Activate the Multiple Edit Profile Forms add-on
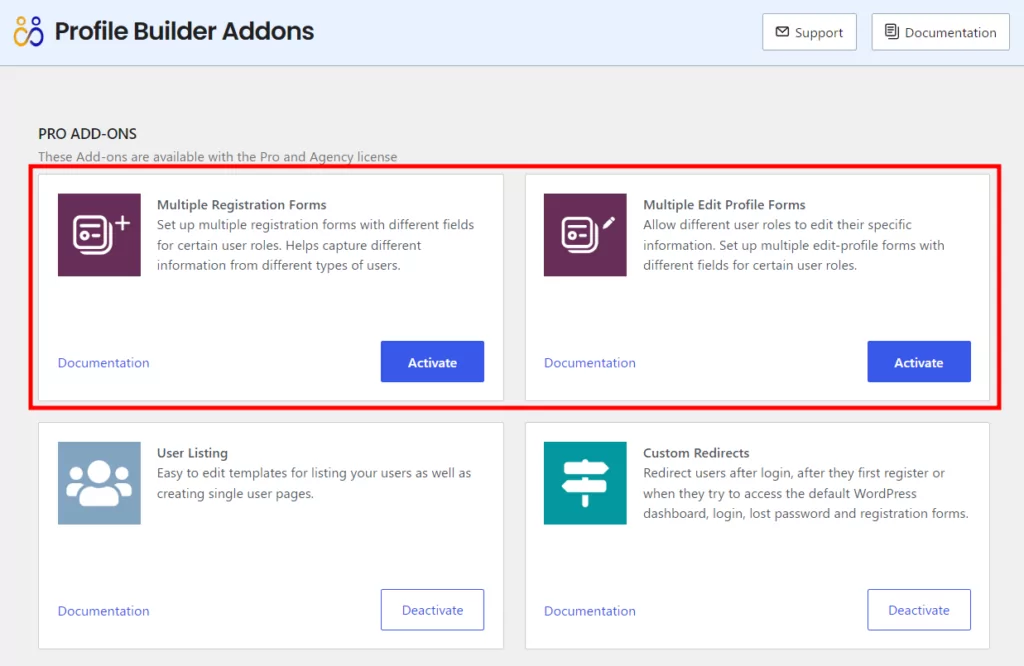1024x666 pixels. 919,362
